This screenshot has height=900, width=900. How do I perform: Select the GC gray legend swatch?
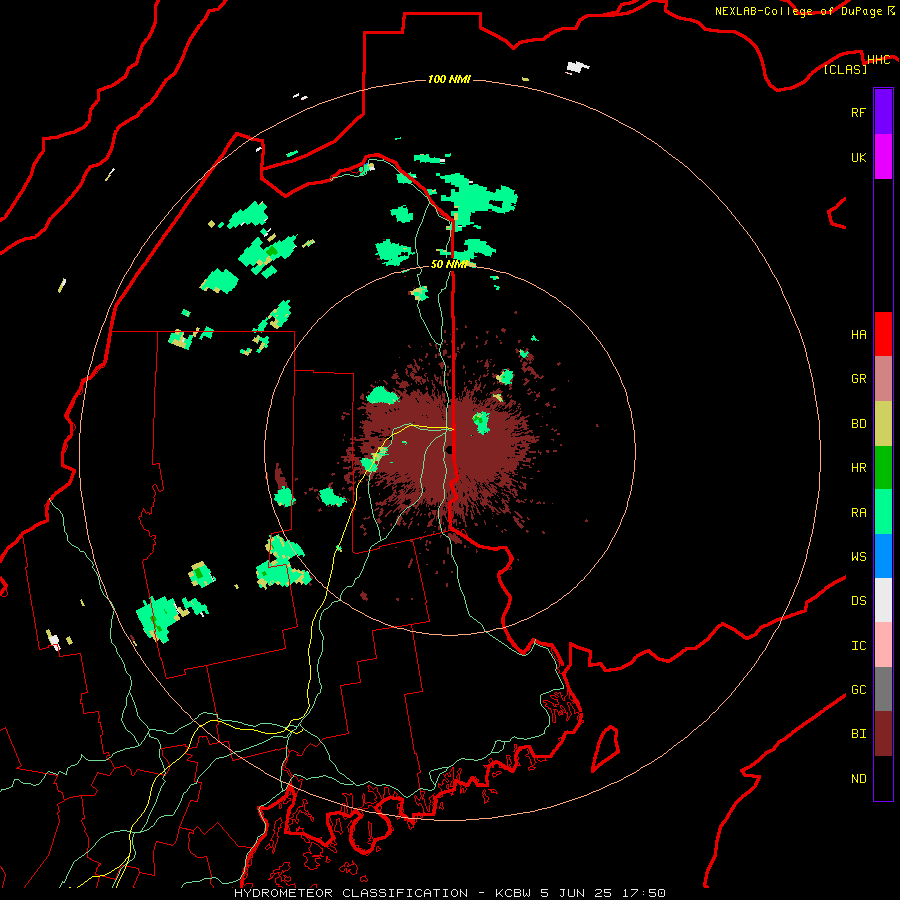pos(883,689)
